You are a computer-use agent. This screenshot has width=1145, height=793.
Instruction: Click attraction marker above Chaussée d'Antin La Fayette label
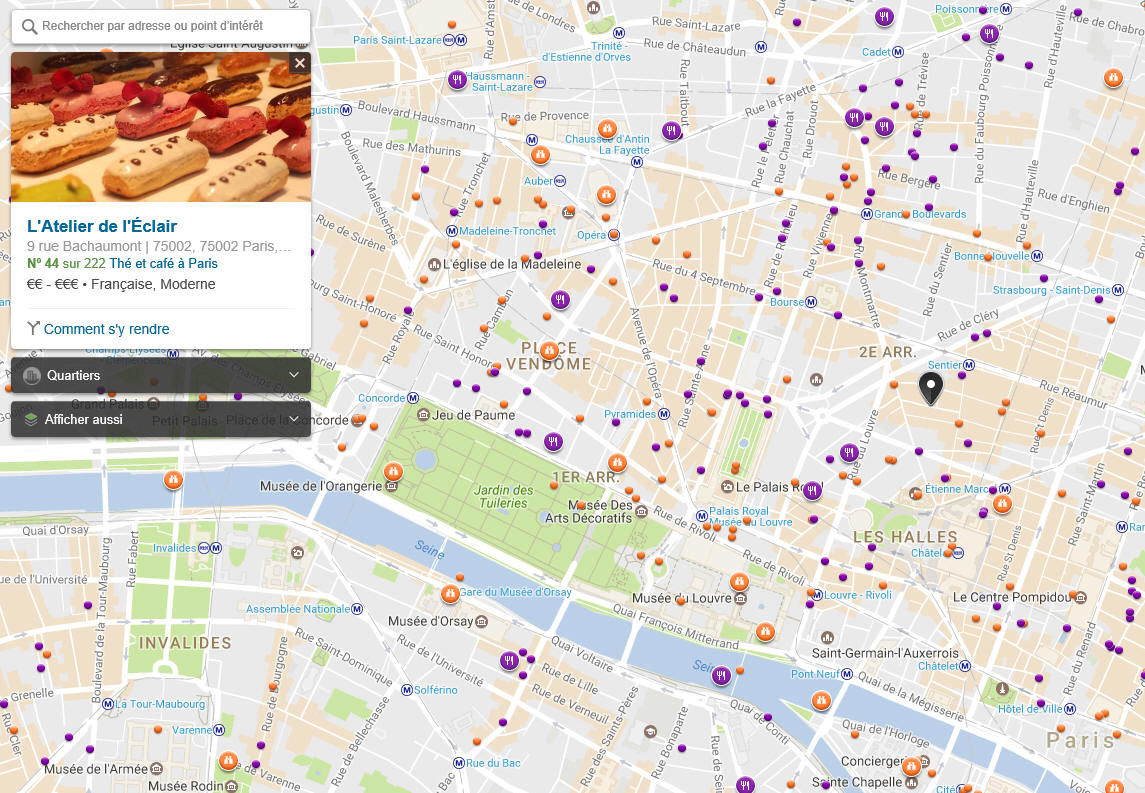[x=607, y=129]
